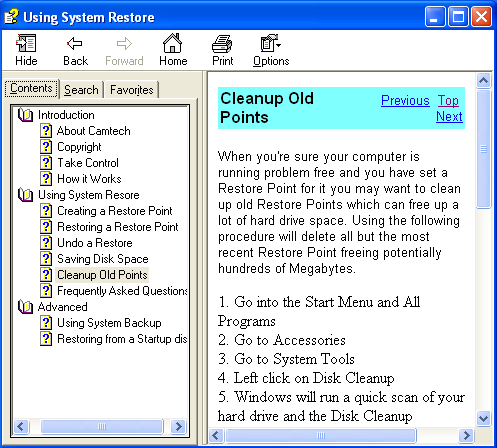Switch to the Search tab
This screenshot has height=448, width=497.
tap(81, 90)
